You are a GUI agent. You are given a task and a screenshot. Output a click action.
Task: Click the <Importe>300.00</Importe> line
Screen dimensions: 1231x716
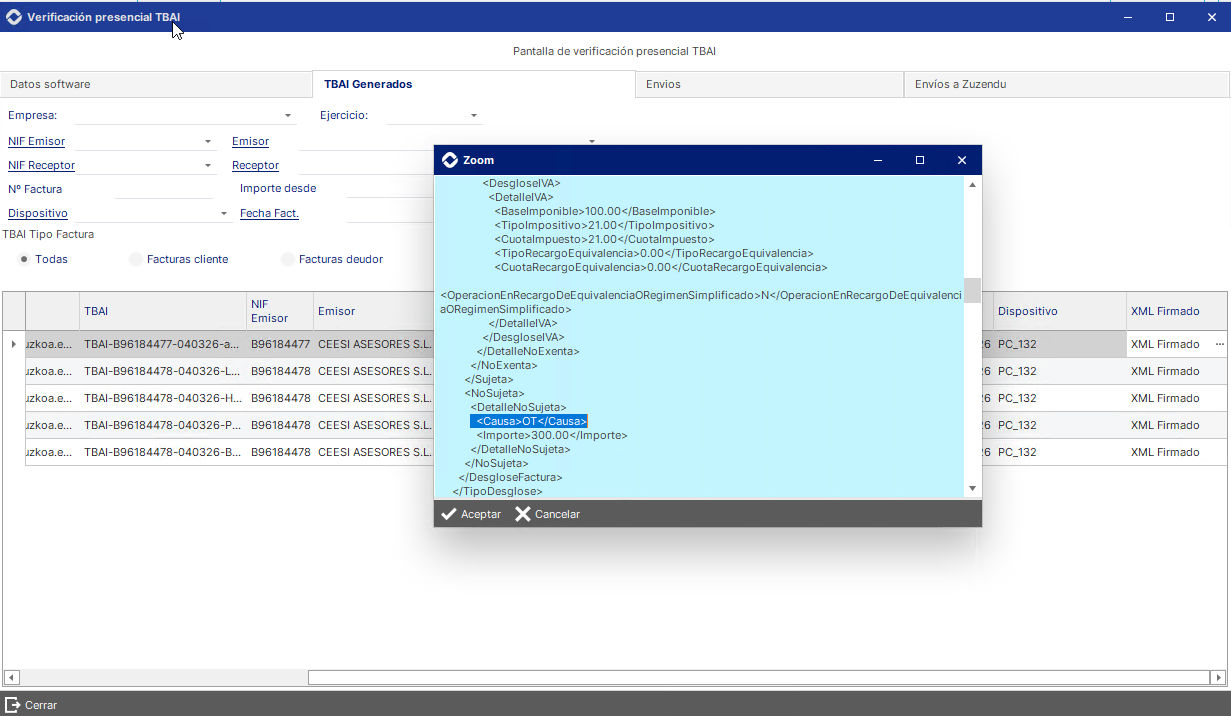(552, 436)
